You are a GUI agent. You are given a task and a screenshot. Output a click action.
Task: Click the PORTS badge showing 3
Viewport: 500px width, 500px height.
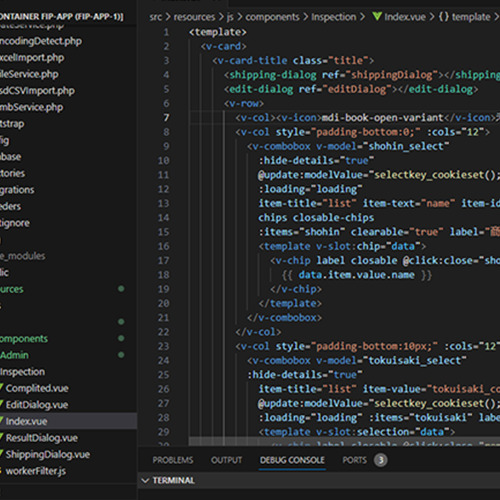coord(381,460)
